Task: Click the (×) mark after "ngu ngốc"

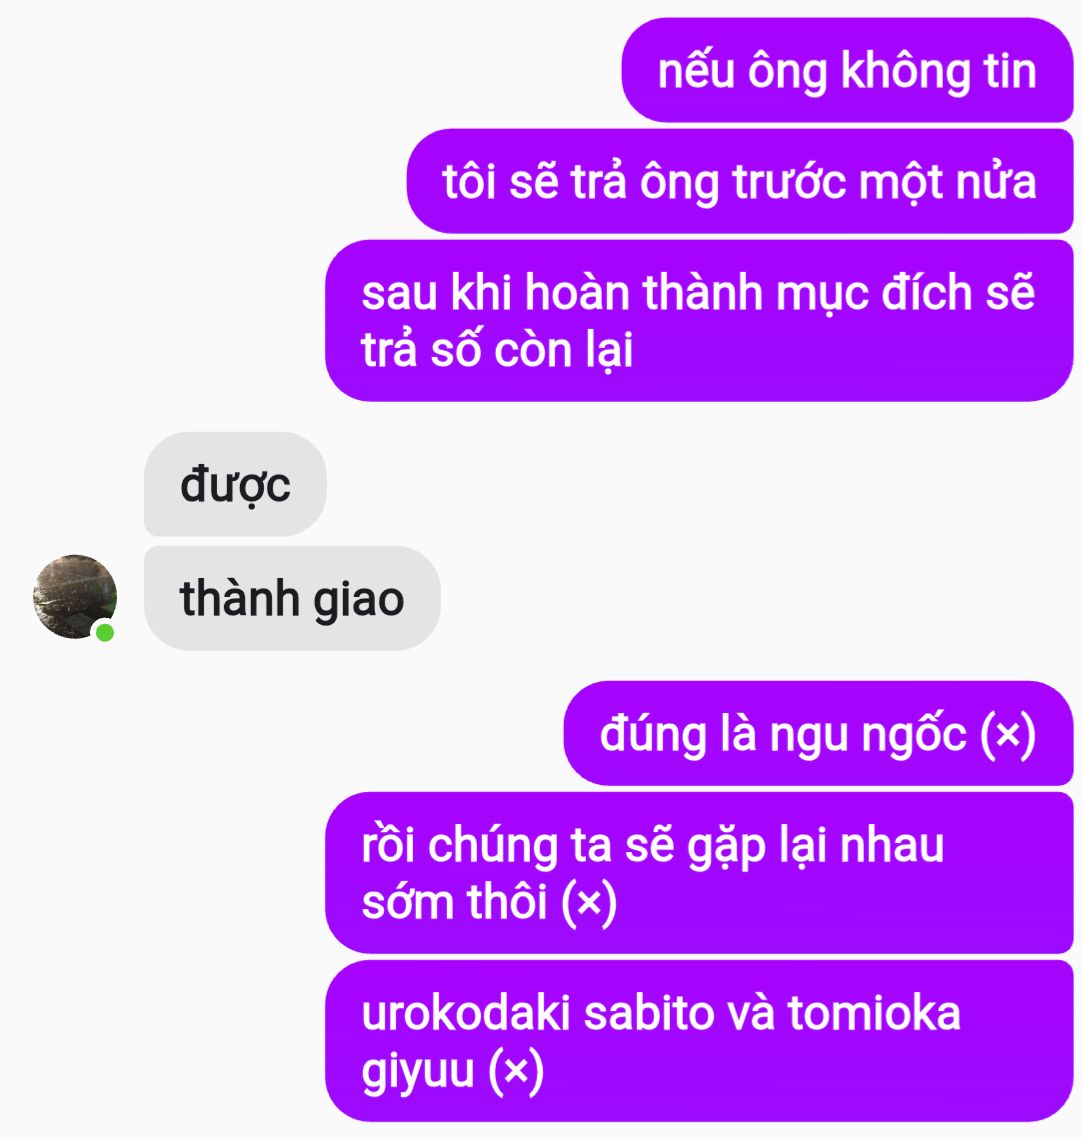Action: pos(1008,734)
